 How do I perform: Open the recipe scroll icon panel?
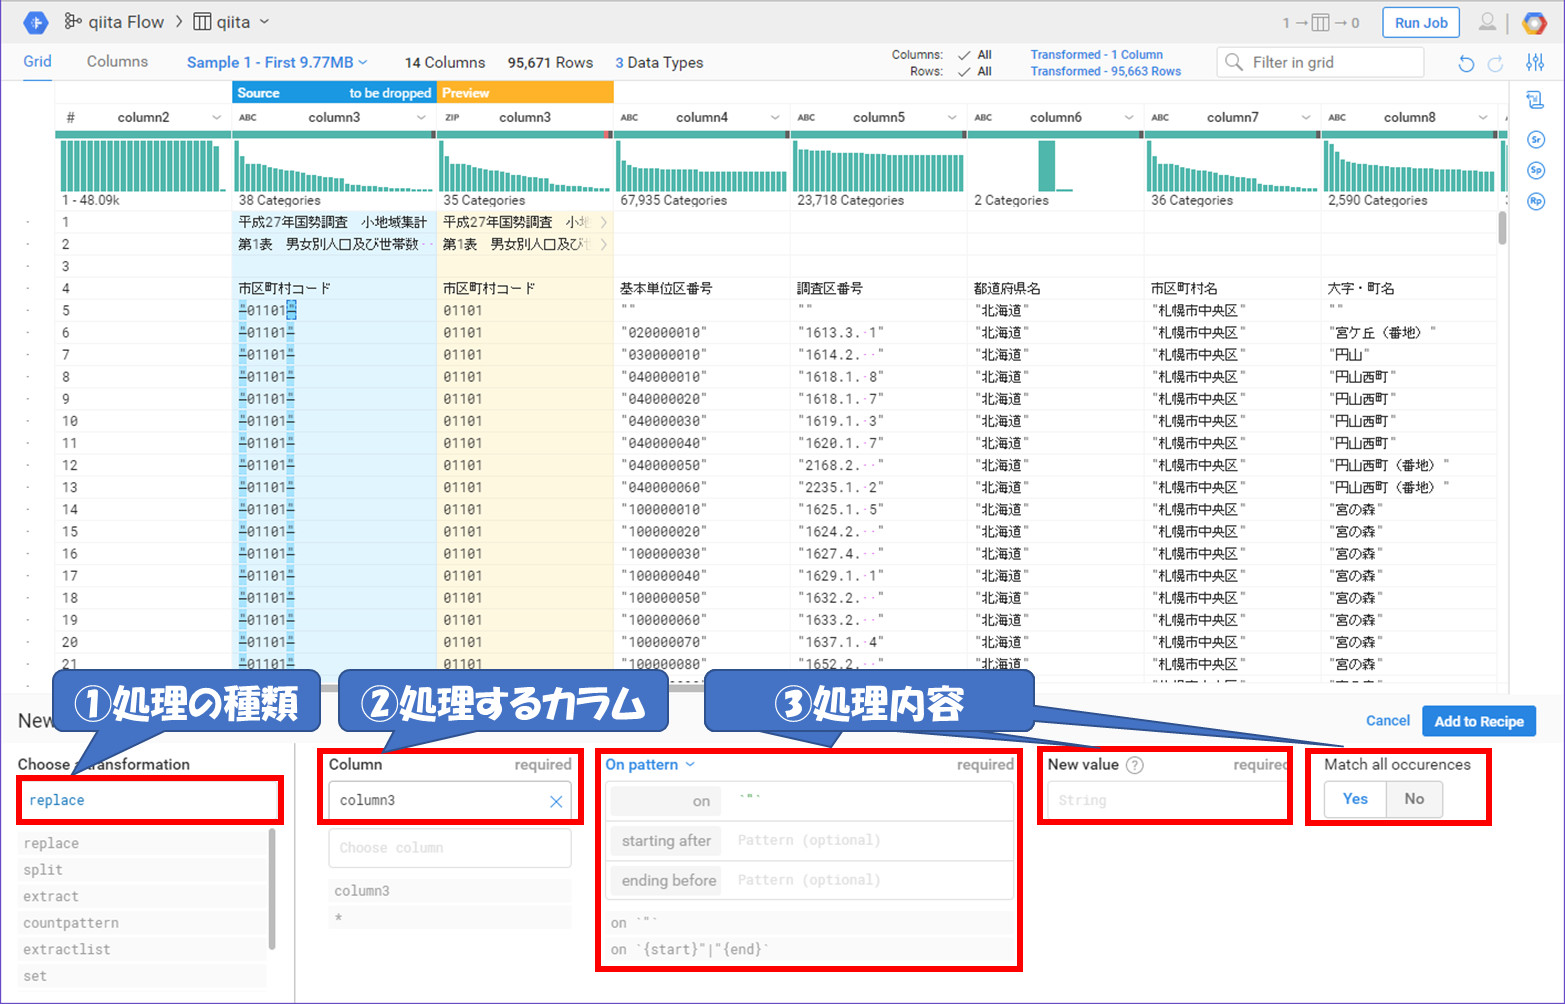pos(1535,100)
